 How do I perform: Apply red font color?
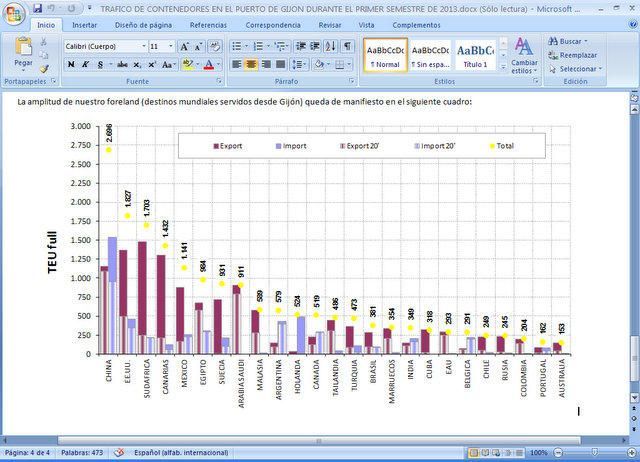coord(209,64)
